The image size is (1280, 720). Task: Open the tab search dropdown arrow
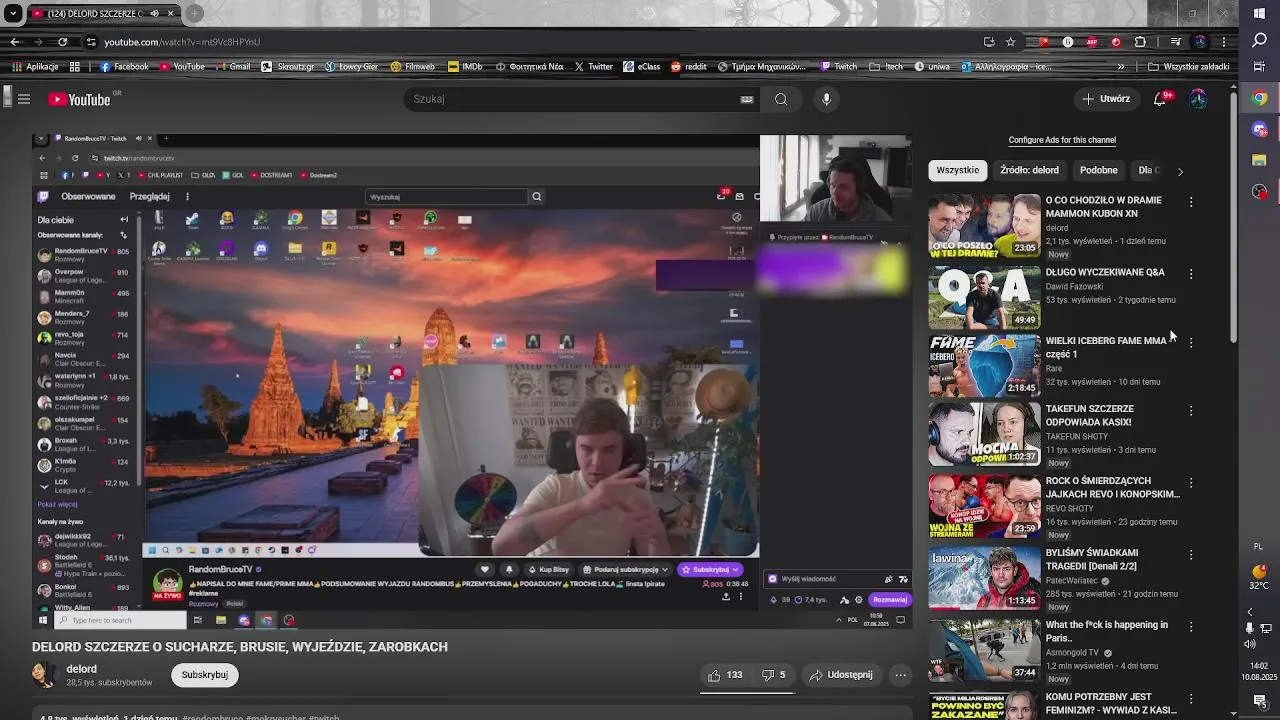click(13, 14)
